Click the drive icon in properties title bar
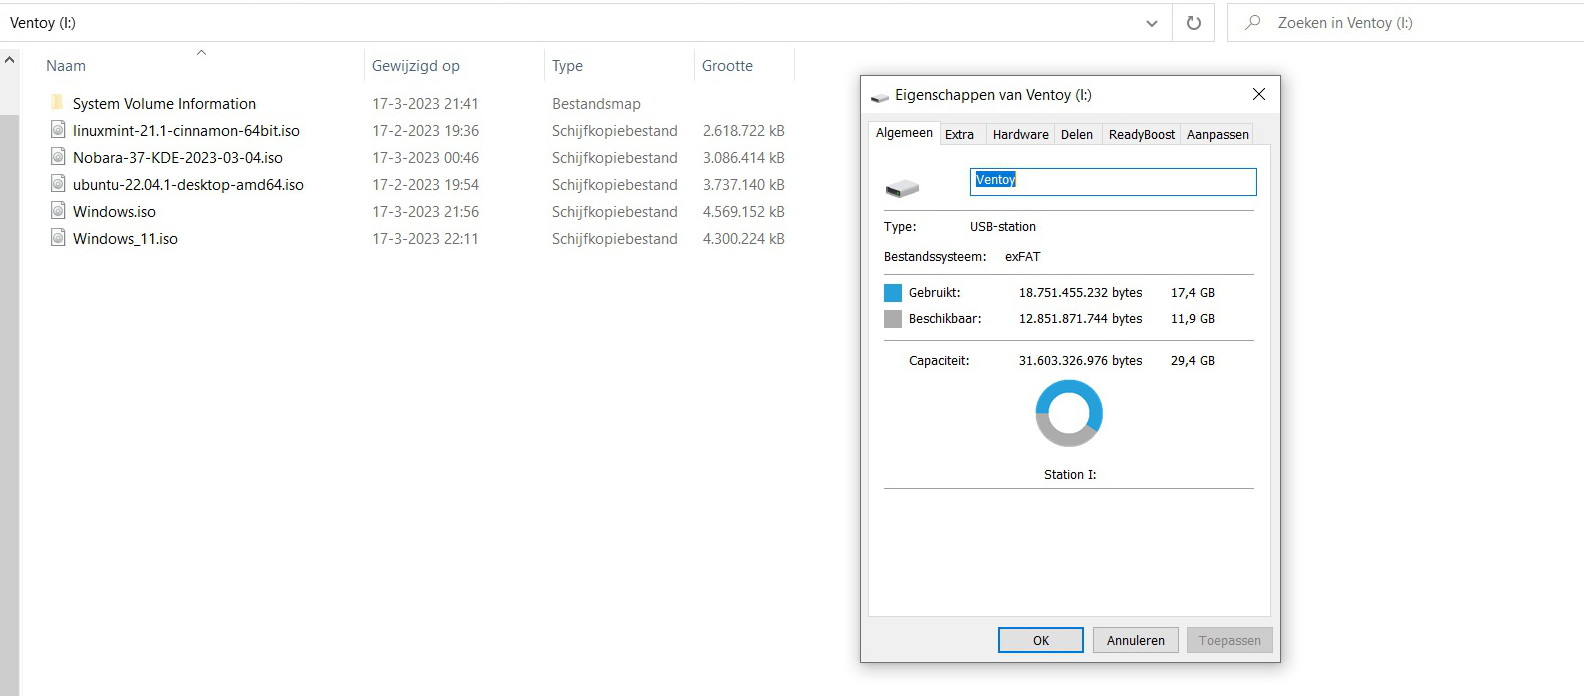 [x=880, y=96]
